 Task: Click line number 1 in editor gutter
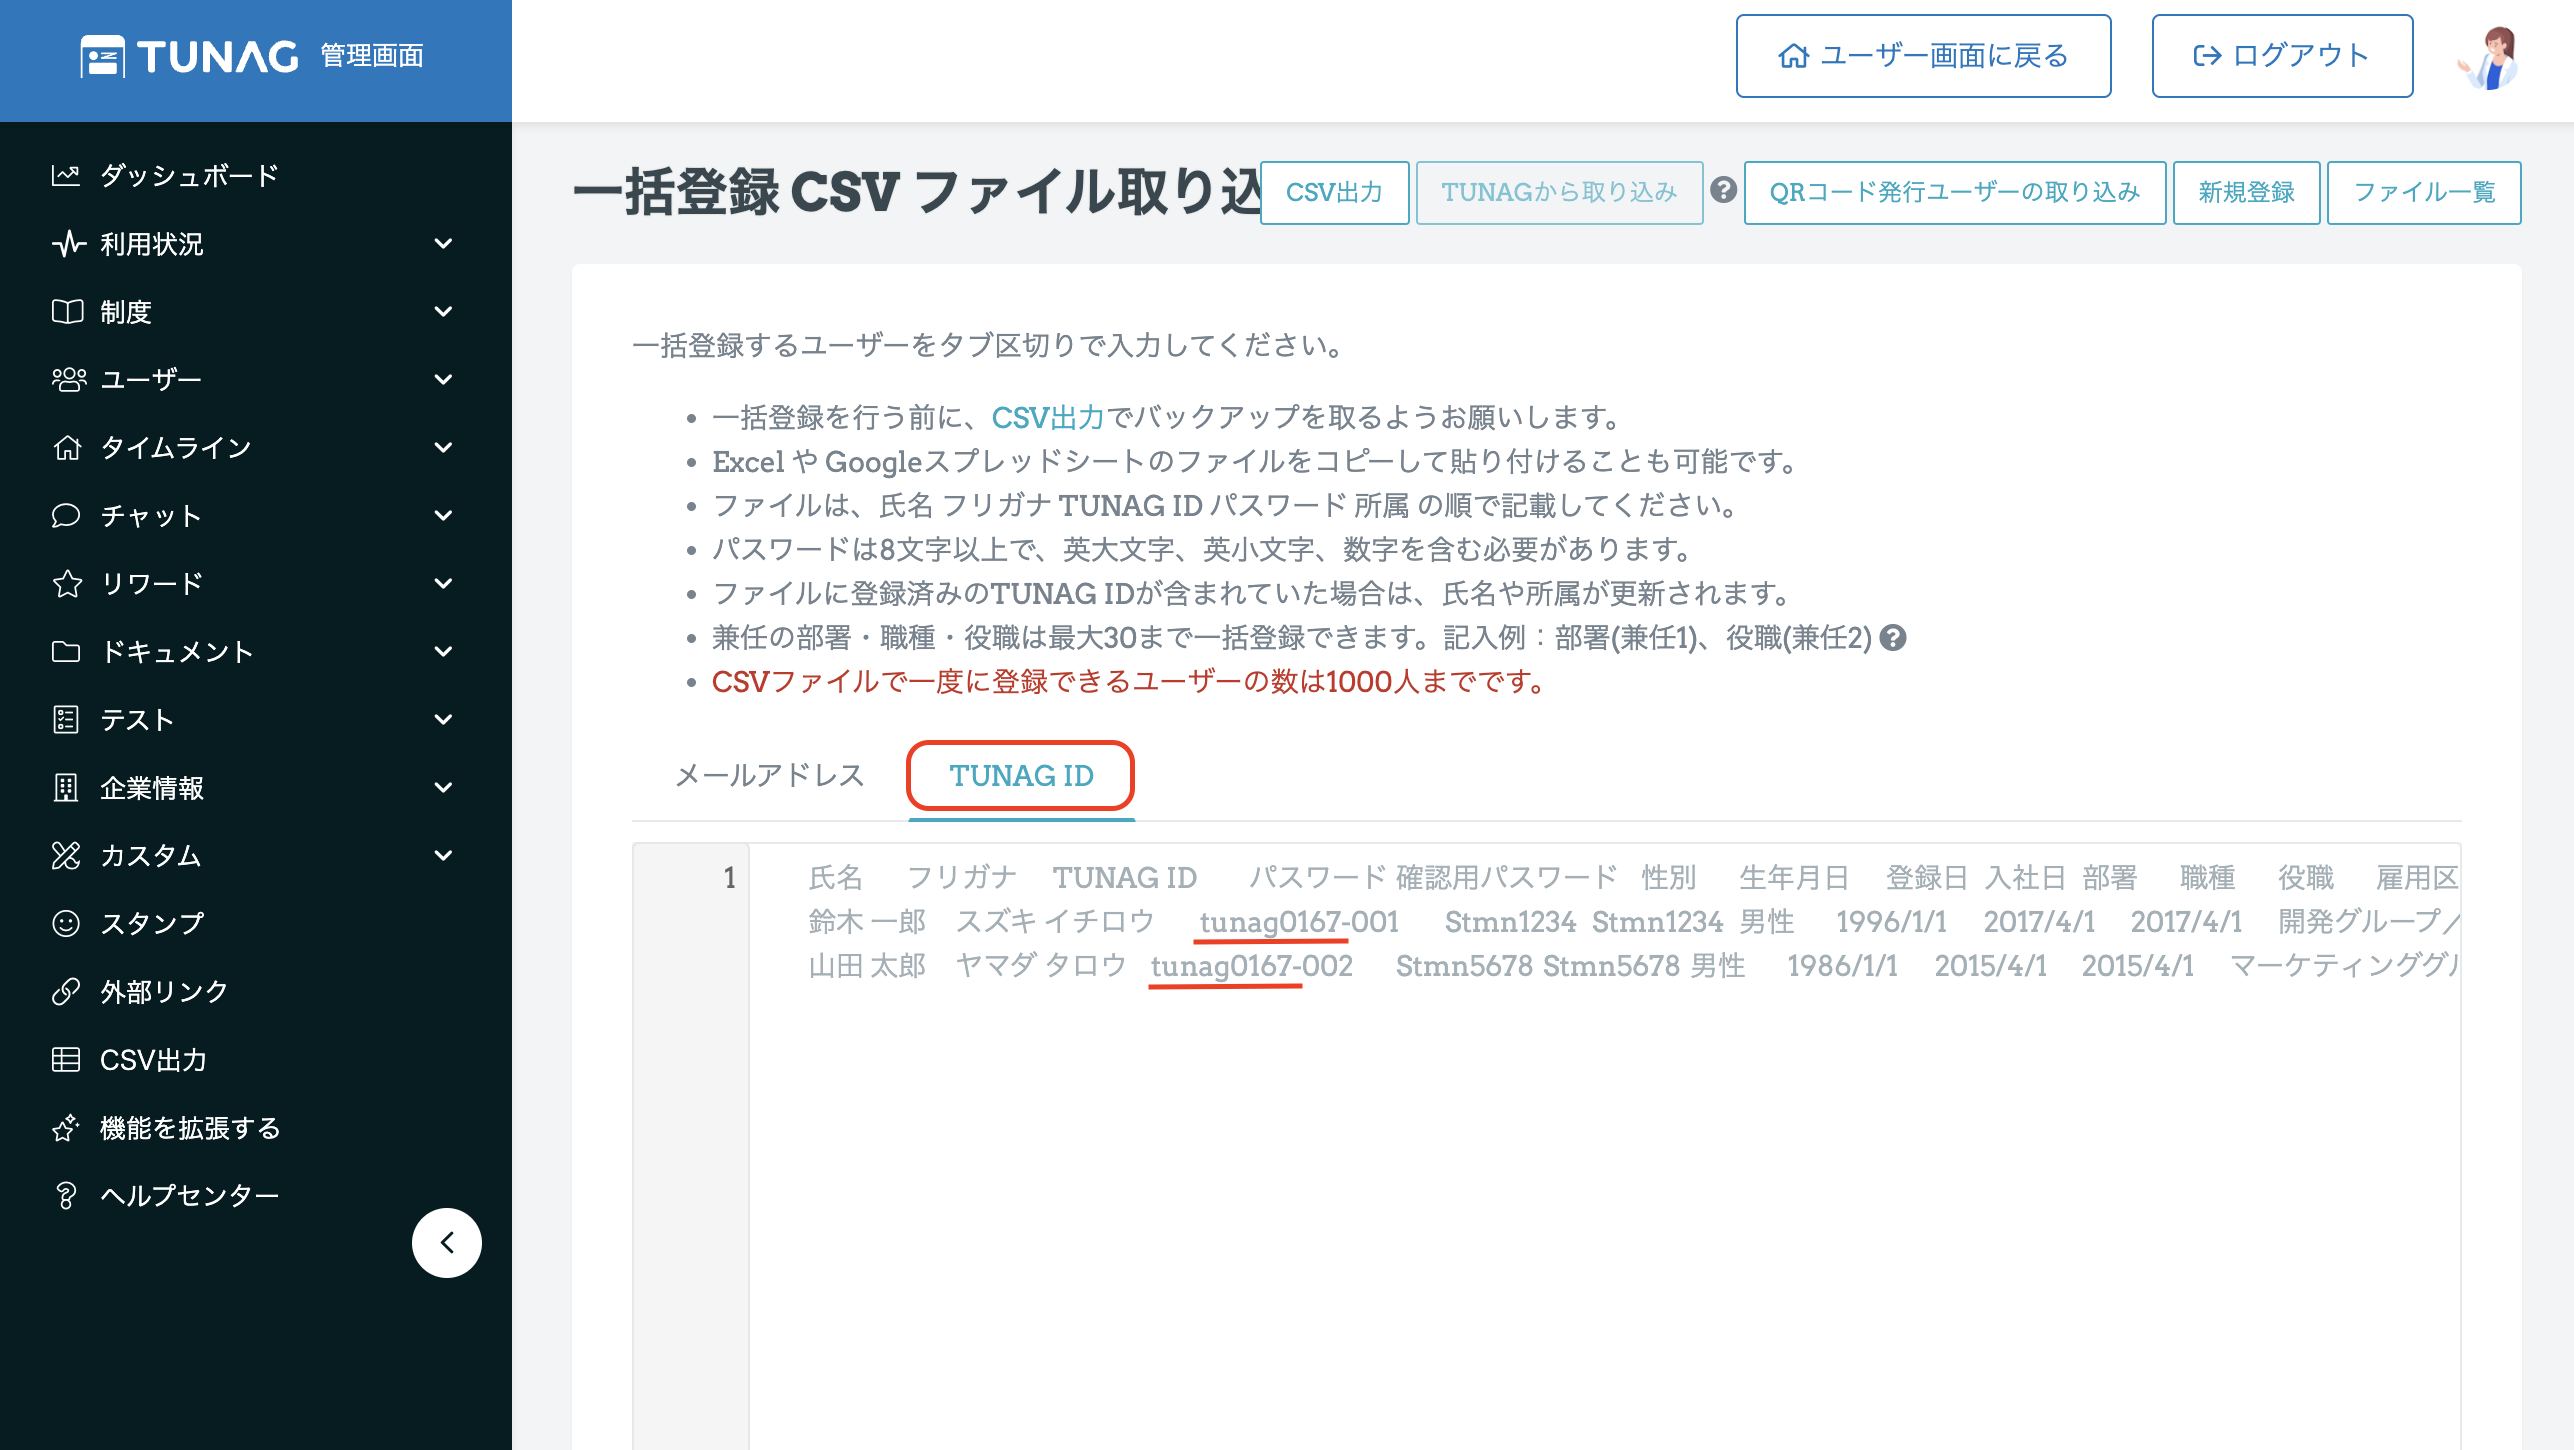[730, 878]
